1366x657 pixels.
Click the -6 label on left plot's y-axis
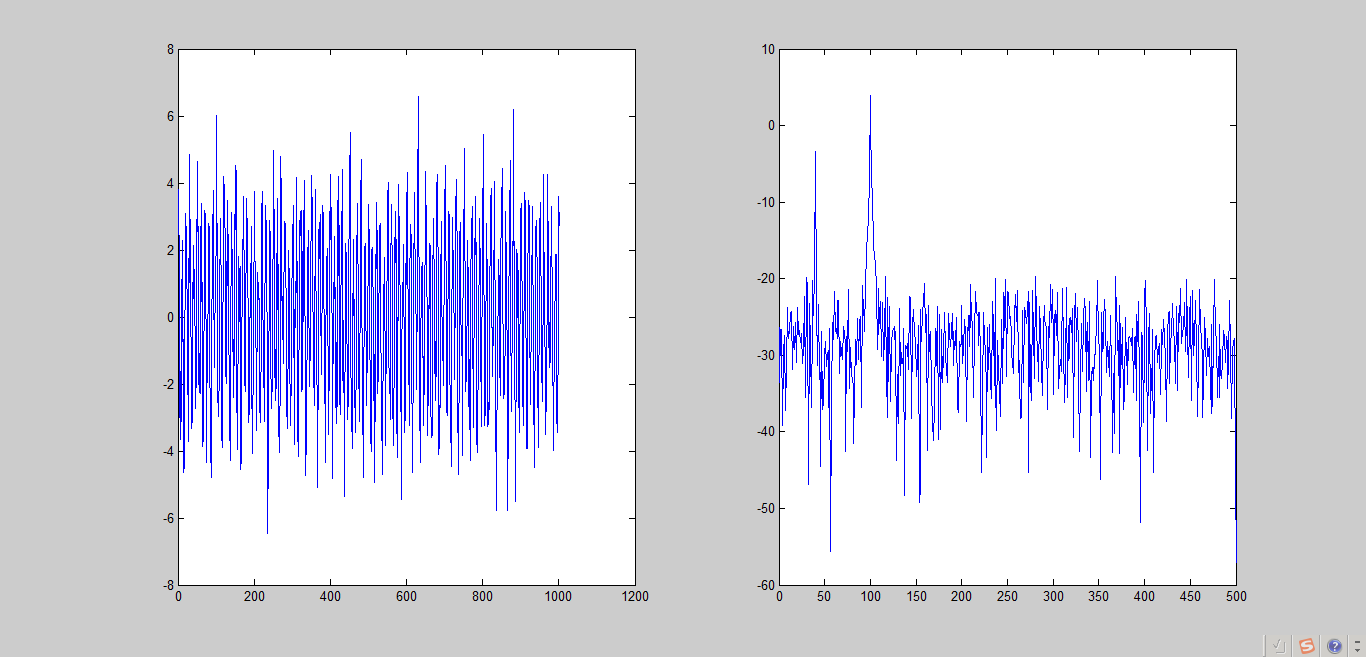pos(168,518)
